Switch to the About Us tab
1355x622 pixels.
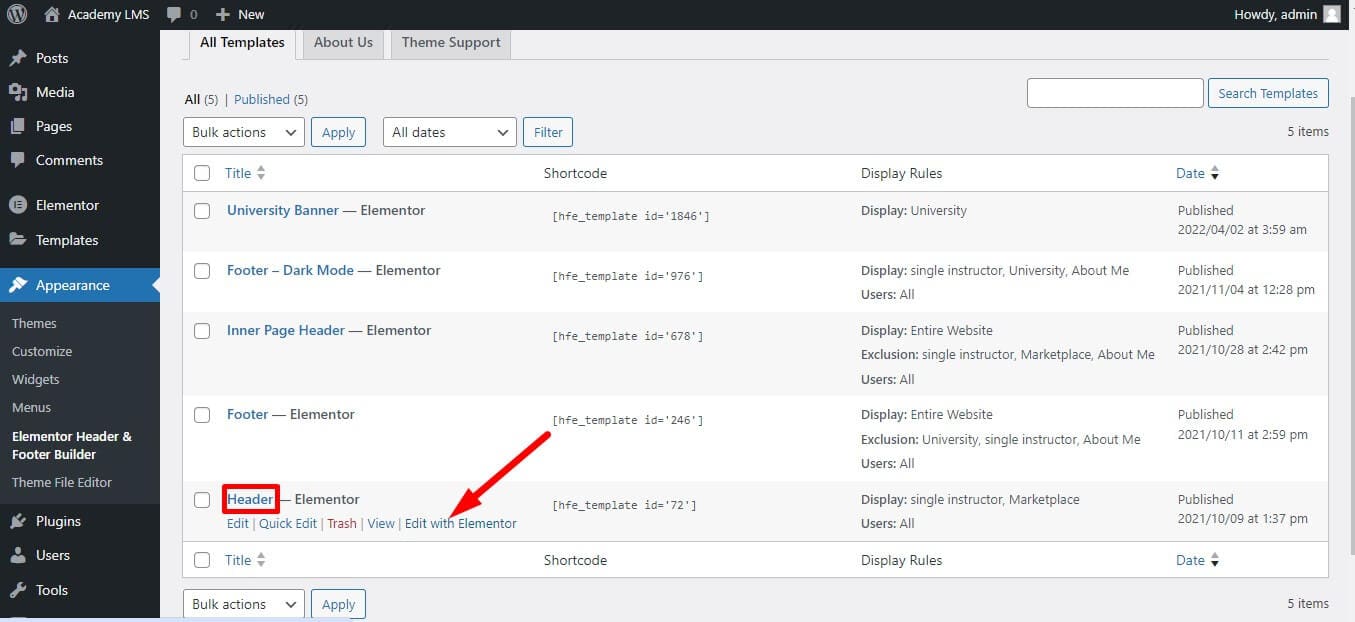[343, 43]
